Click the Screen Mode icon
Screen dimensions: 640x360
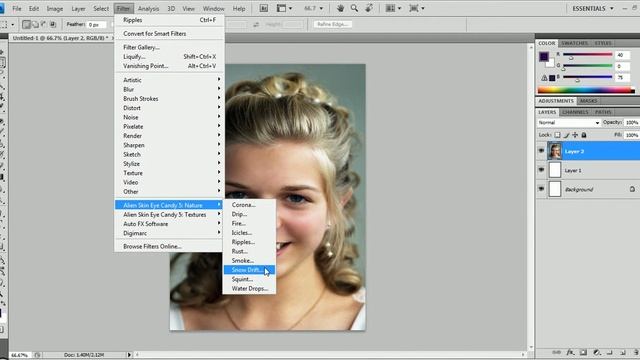click(x=416, y=8)
